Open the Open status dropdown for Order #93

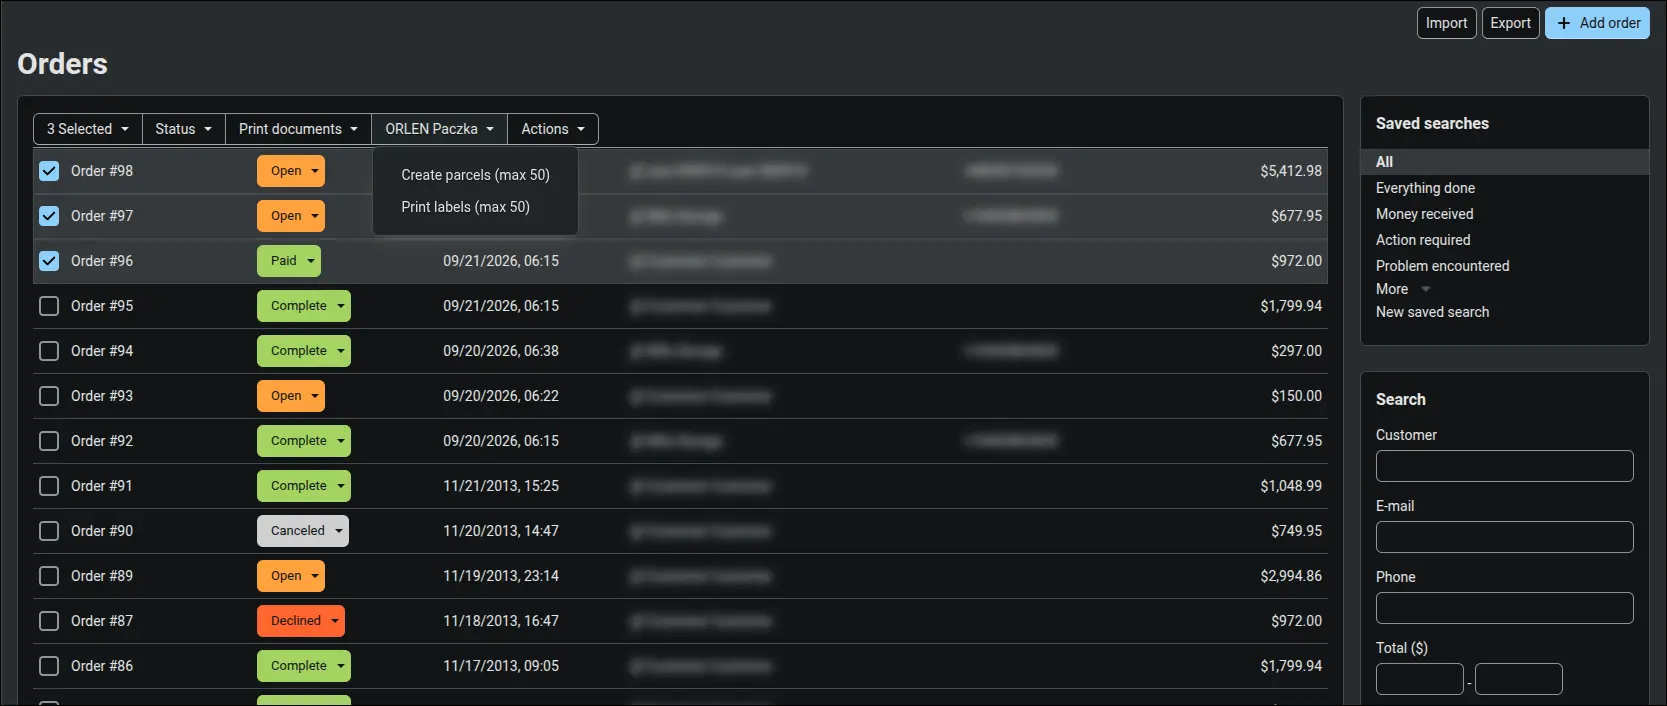point(291,396)
